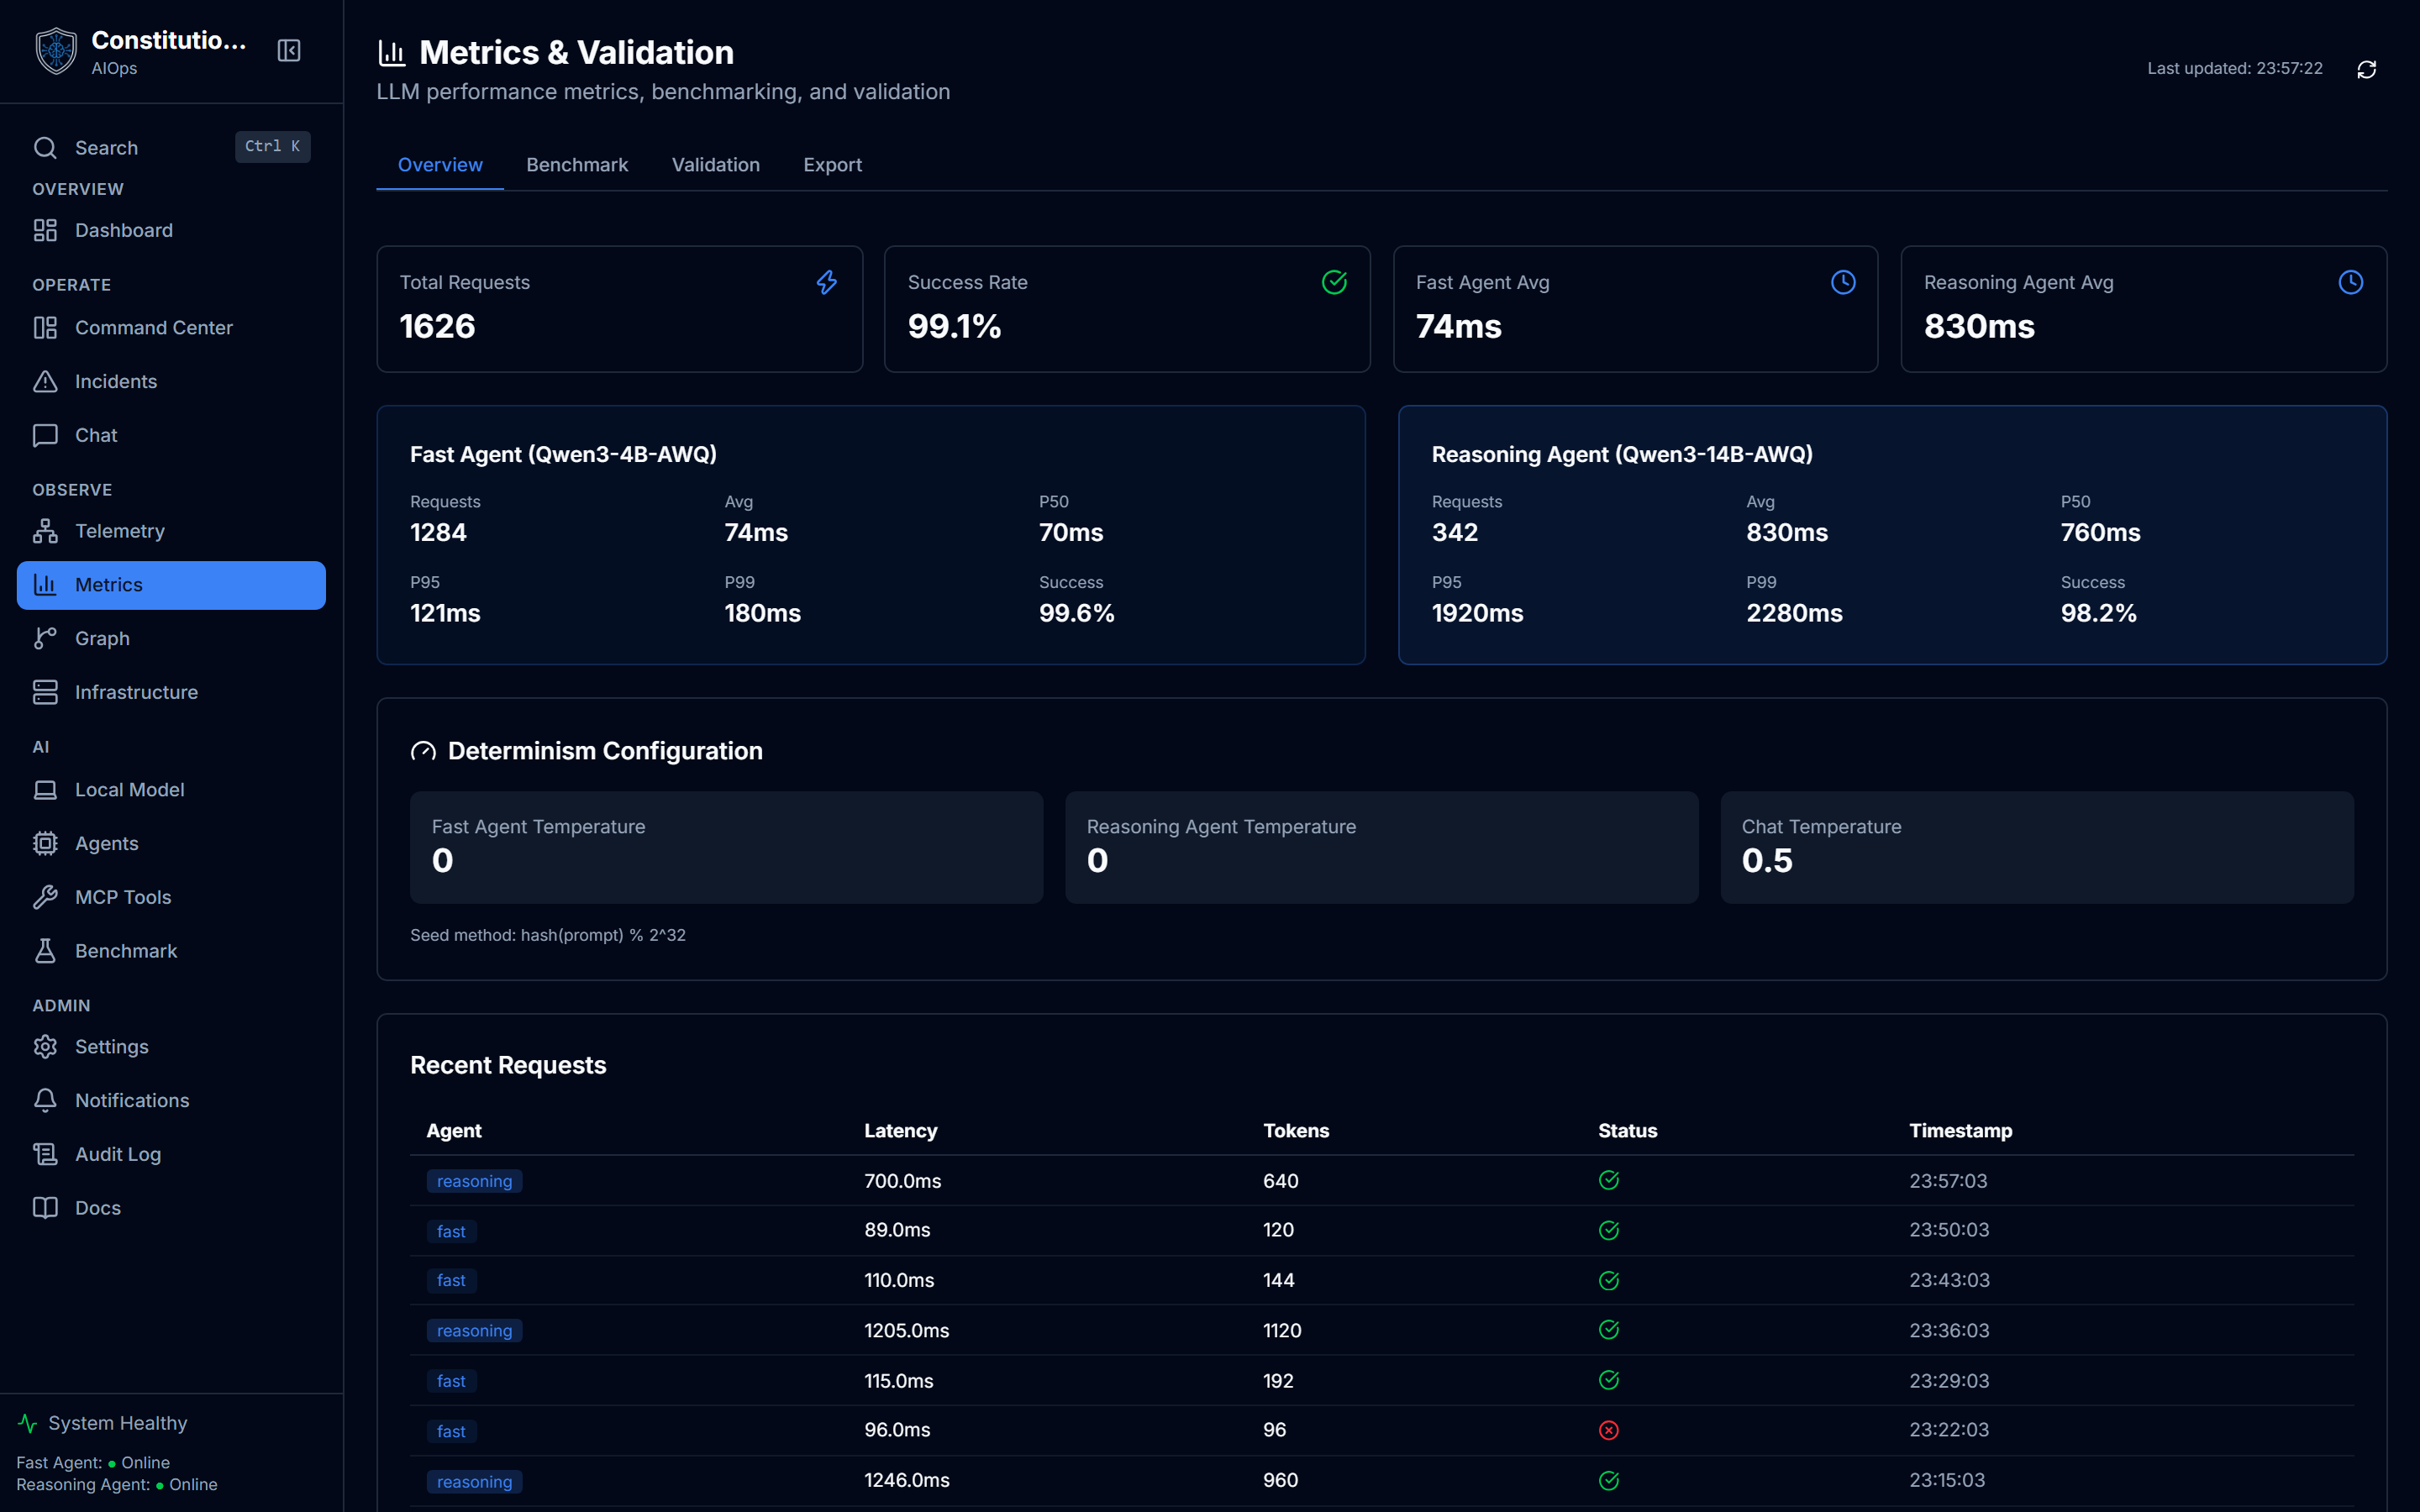Click the System Healthy pulse icon
This screenshot has height=1512, width=2420.
coord(28,1424)
